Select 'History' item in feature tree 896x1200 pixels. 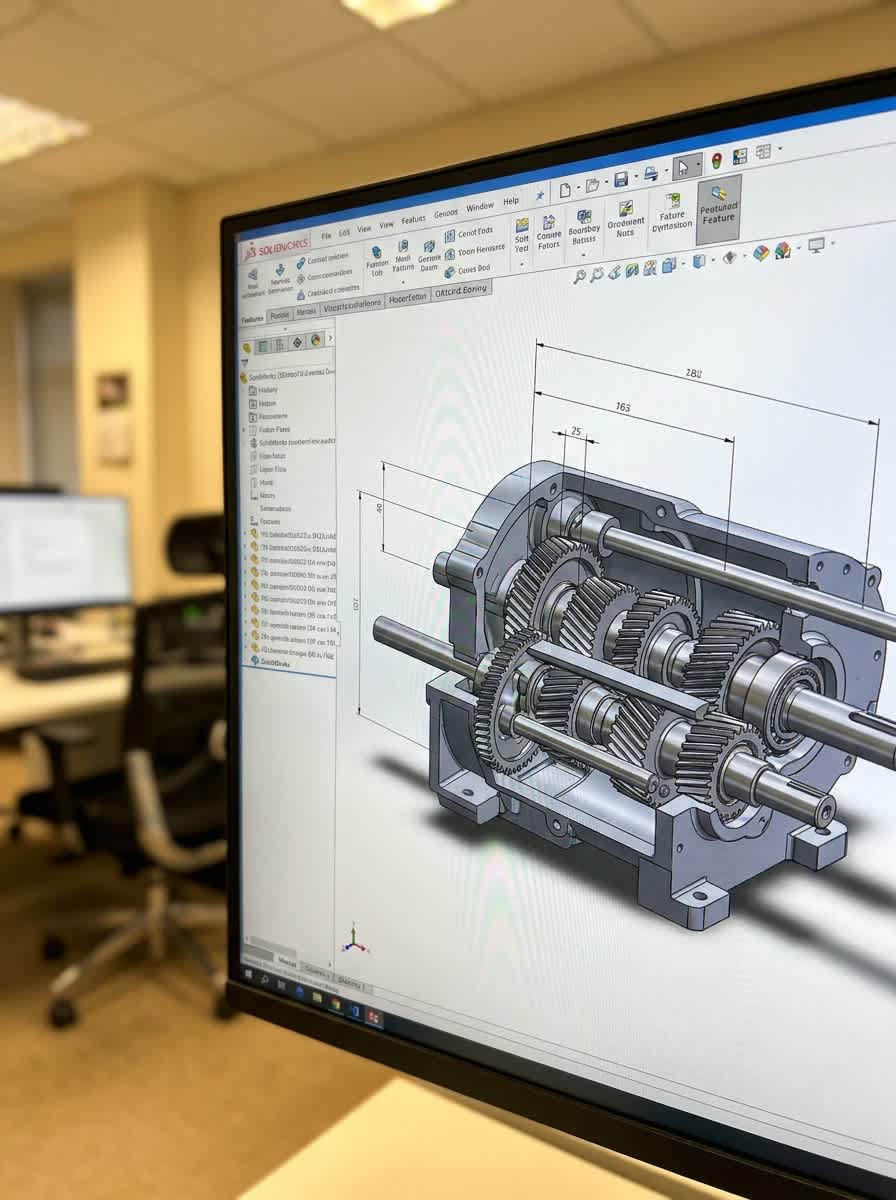pos(263,390)
